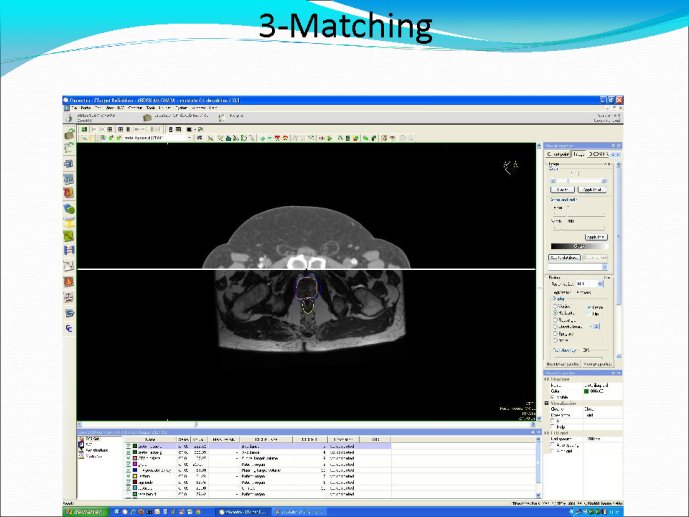Switch to the Image tab in right panel
The image size is (689, 517).
(x=578, y=154)
